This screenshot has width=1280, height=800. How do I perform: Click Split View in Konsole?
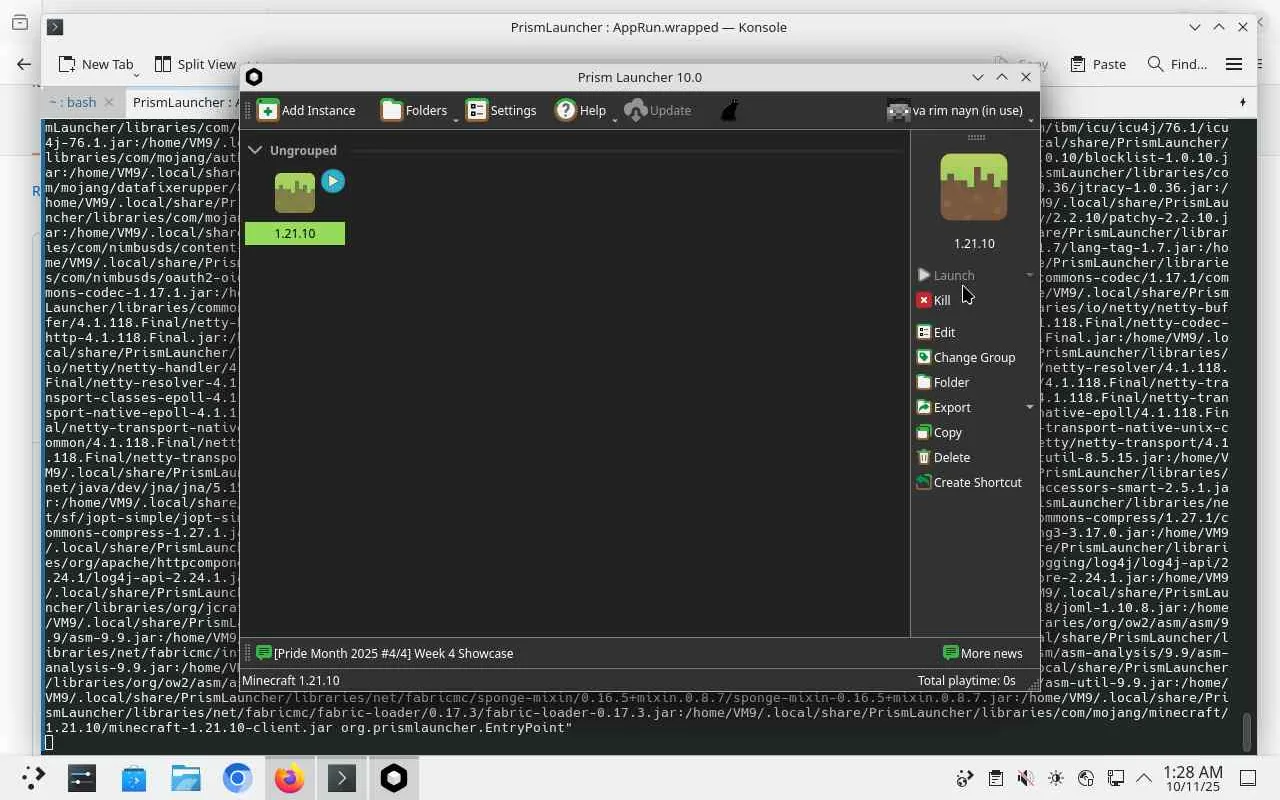(x=195, y=64)
